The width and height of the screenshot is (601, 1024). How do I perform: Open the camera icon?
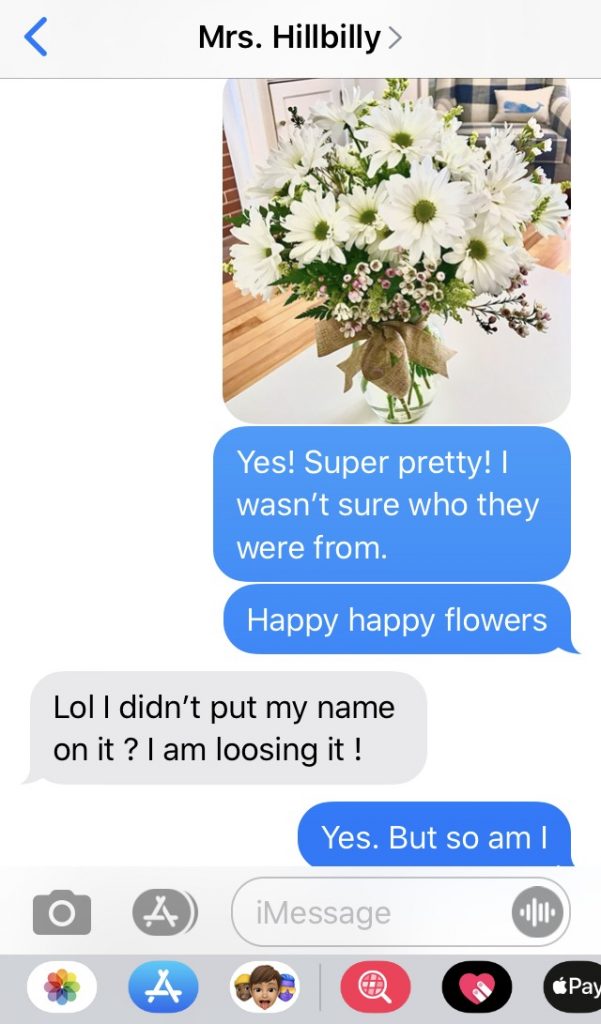pos(61,912)
